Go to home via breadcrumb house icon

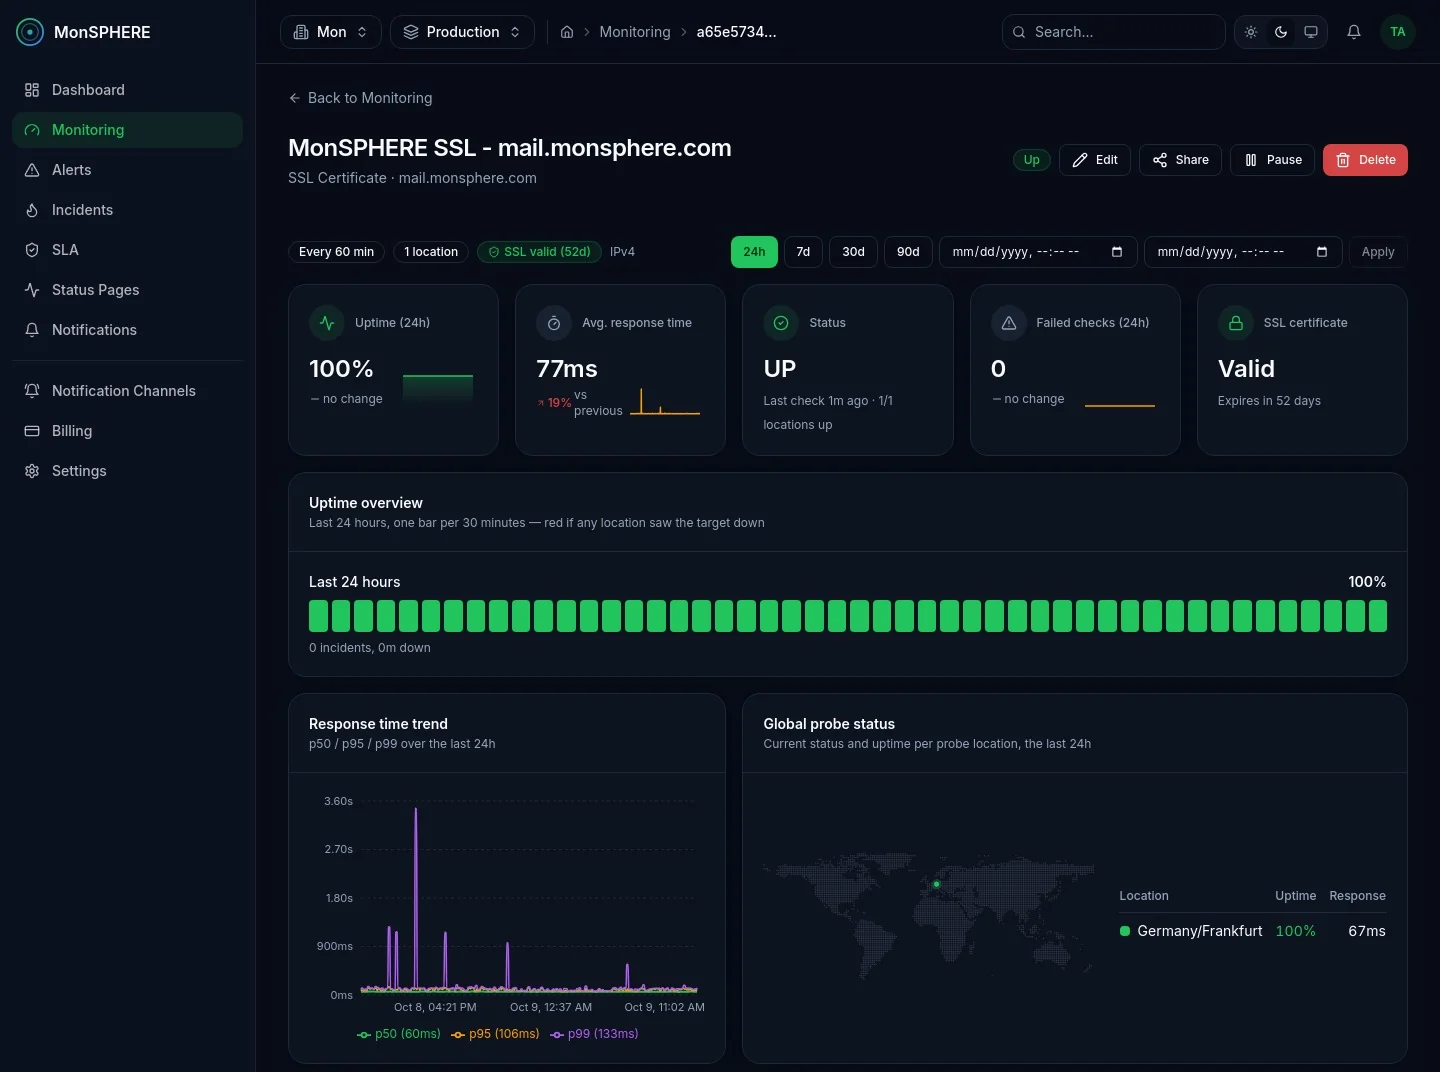pos(567,32)
